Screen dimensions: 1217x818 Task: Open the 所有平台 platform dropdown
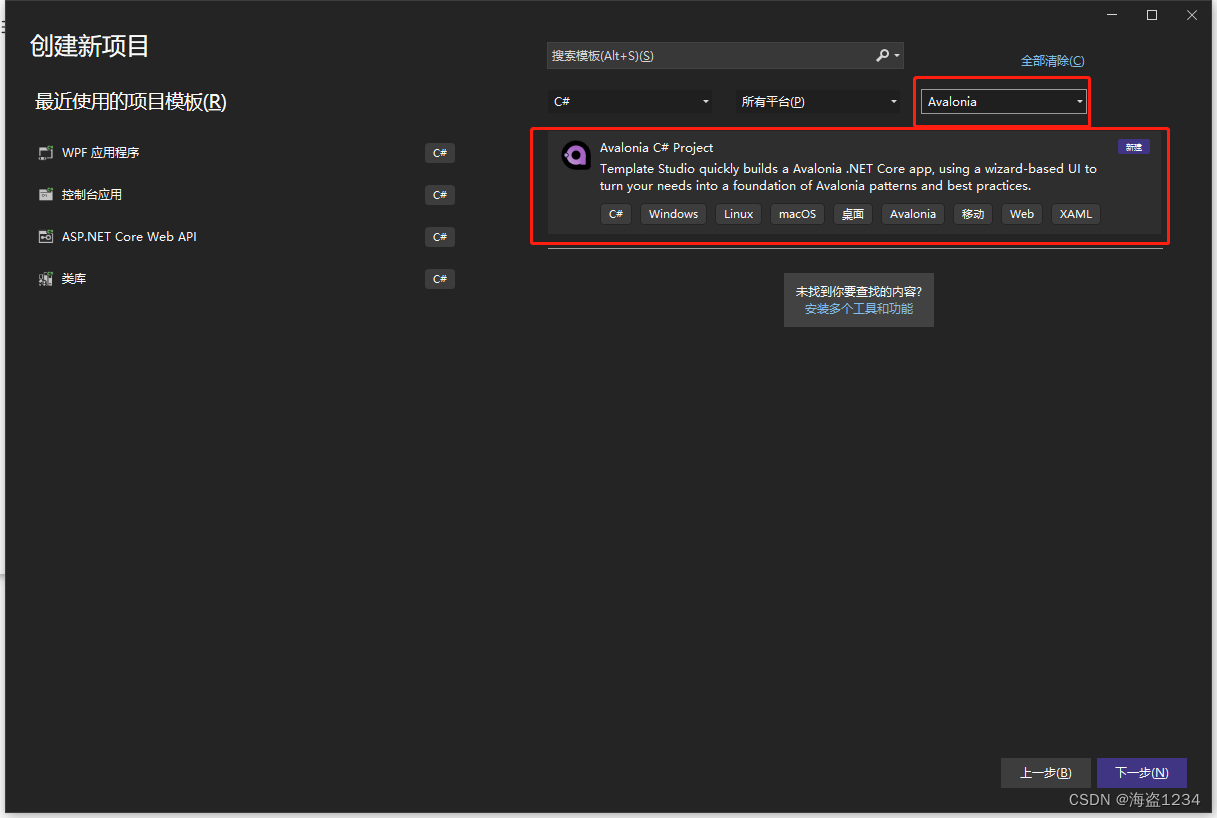click(818, 102)
